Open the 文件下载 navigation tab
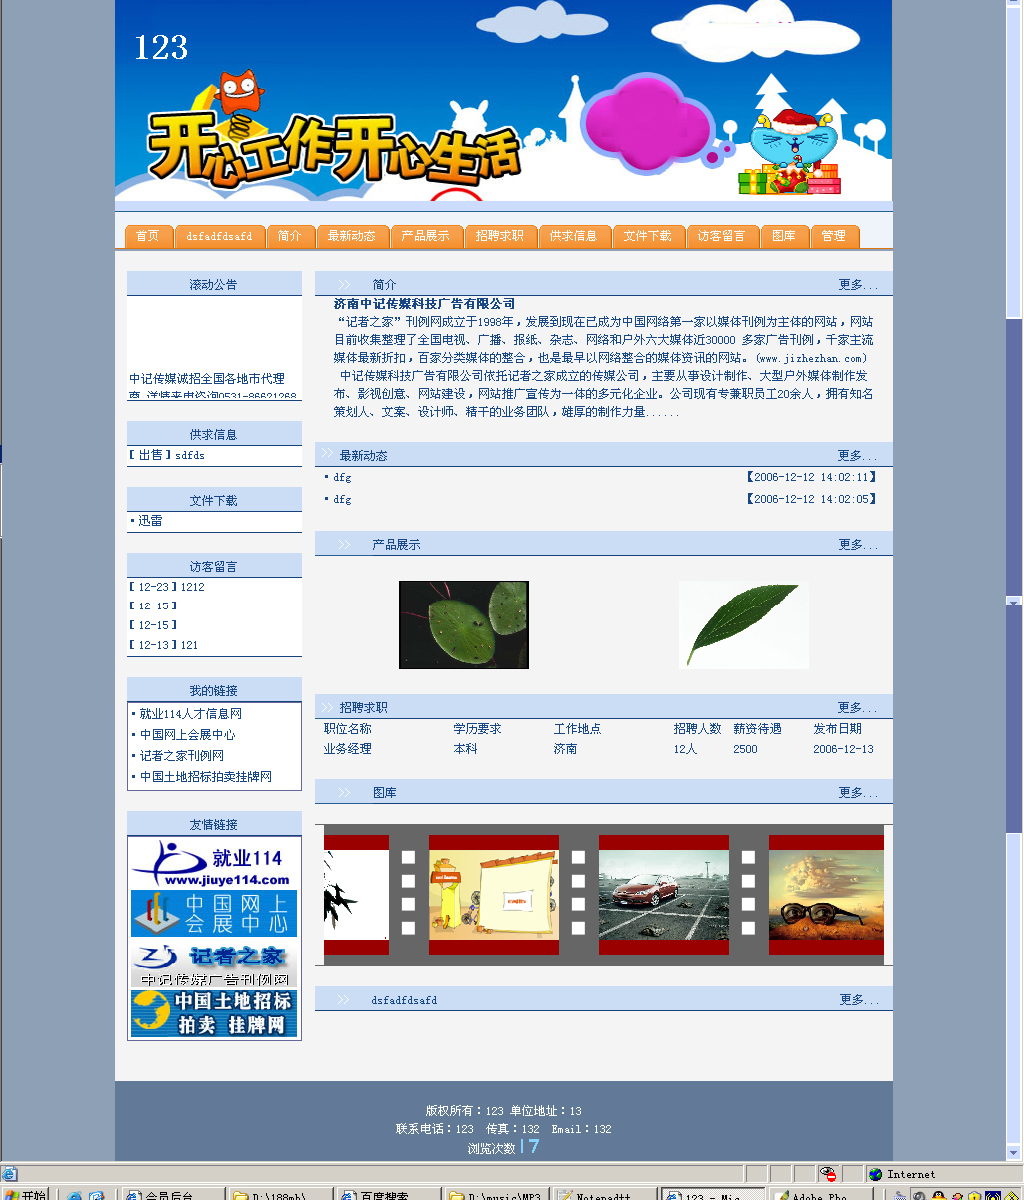Viewport: 1024px width, 1200px height. (648, 236)
